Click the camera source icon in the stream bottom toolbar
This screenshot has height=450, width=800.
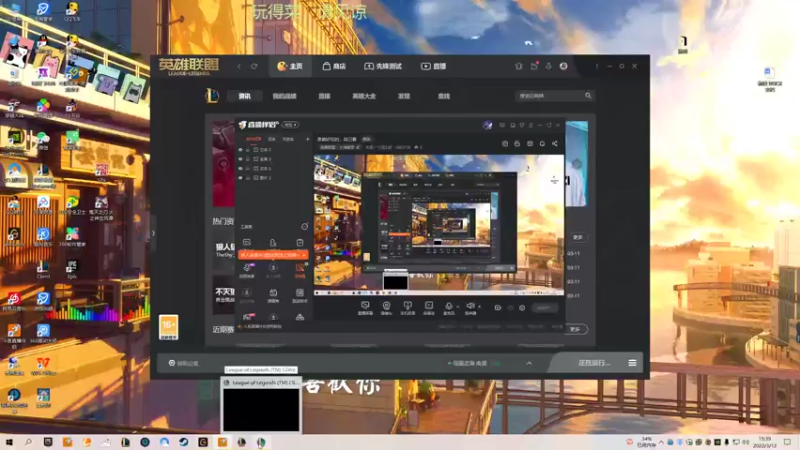click(387, 306)
